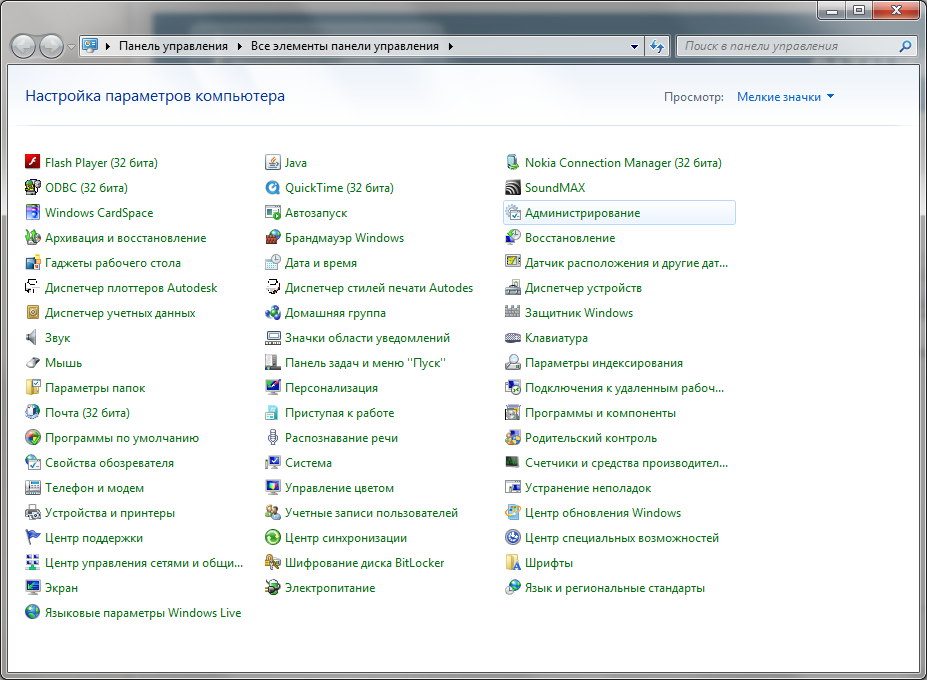The image size is (927, 680).
Task: Click the Защитник Windows wall icon
Action: [513, 312]
